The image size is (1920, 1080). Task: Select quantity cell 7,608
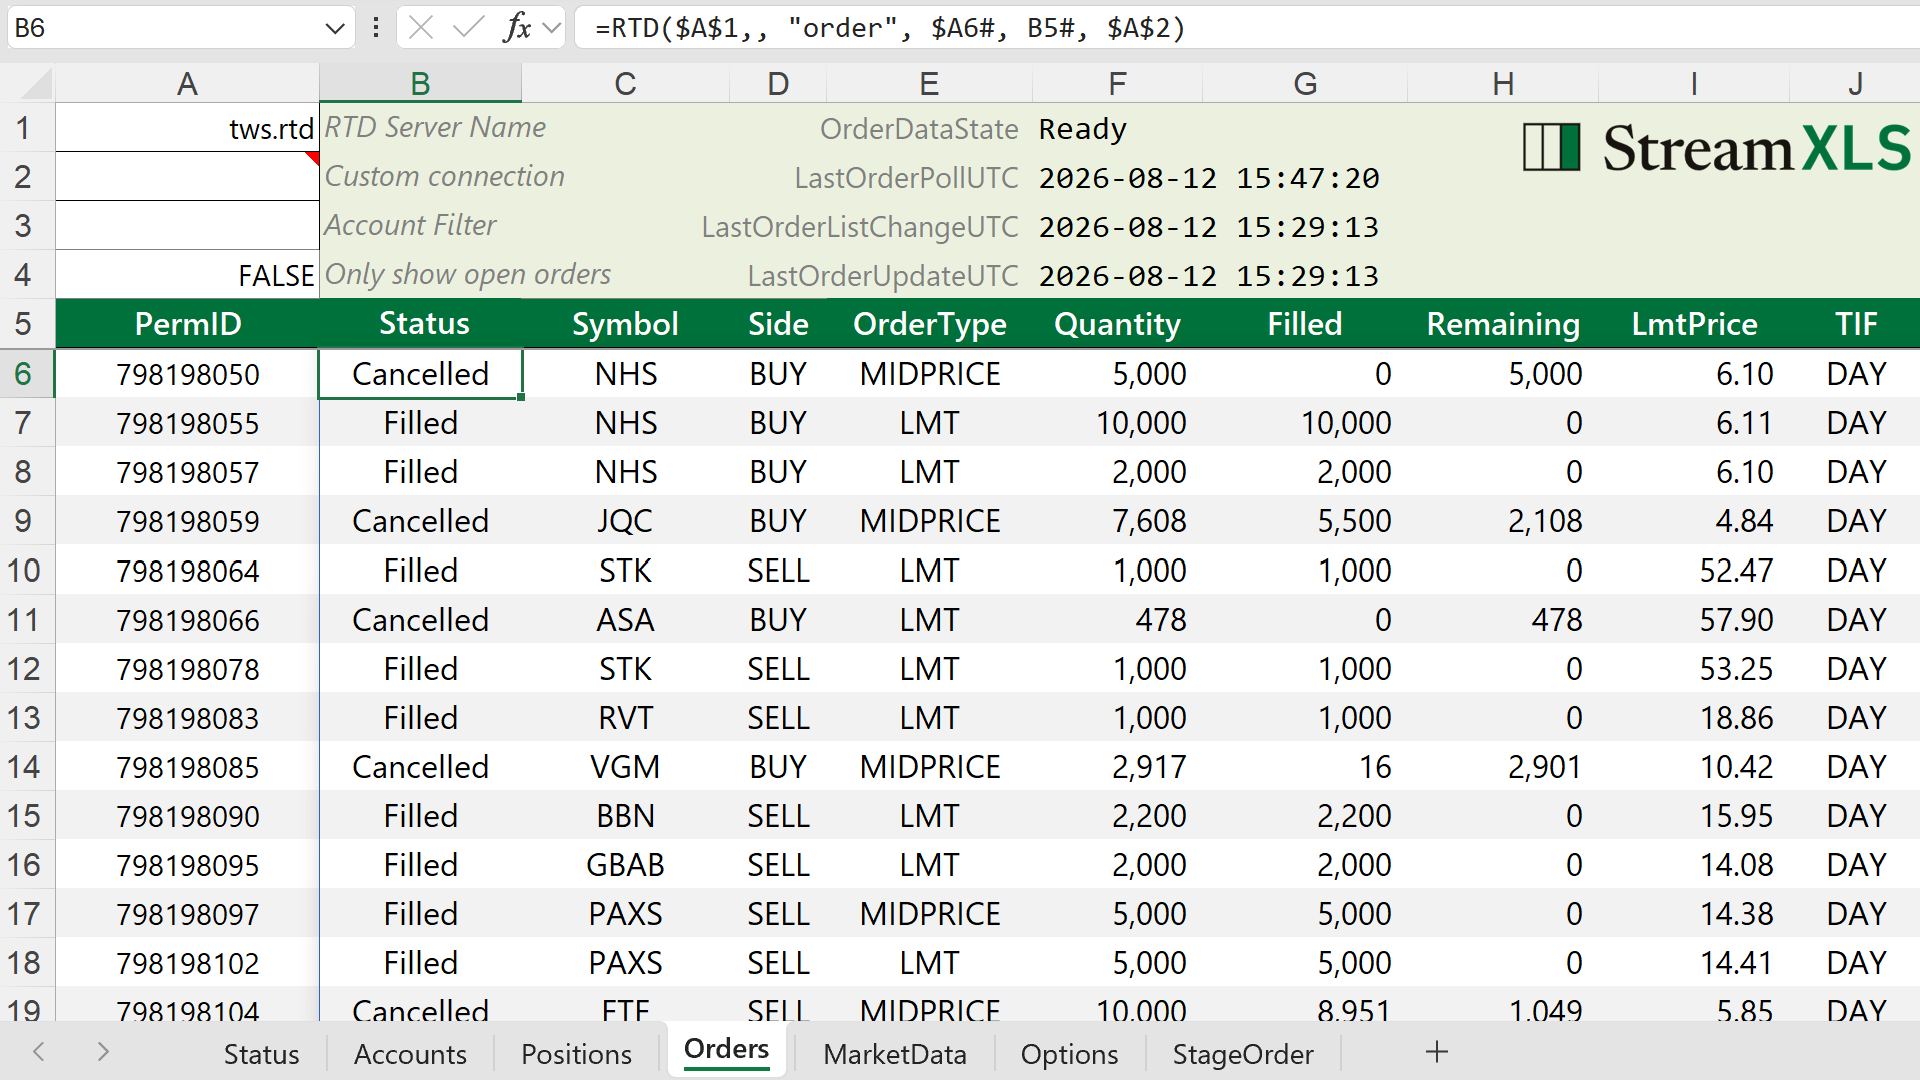point(1117,521)
